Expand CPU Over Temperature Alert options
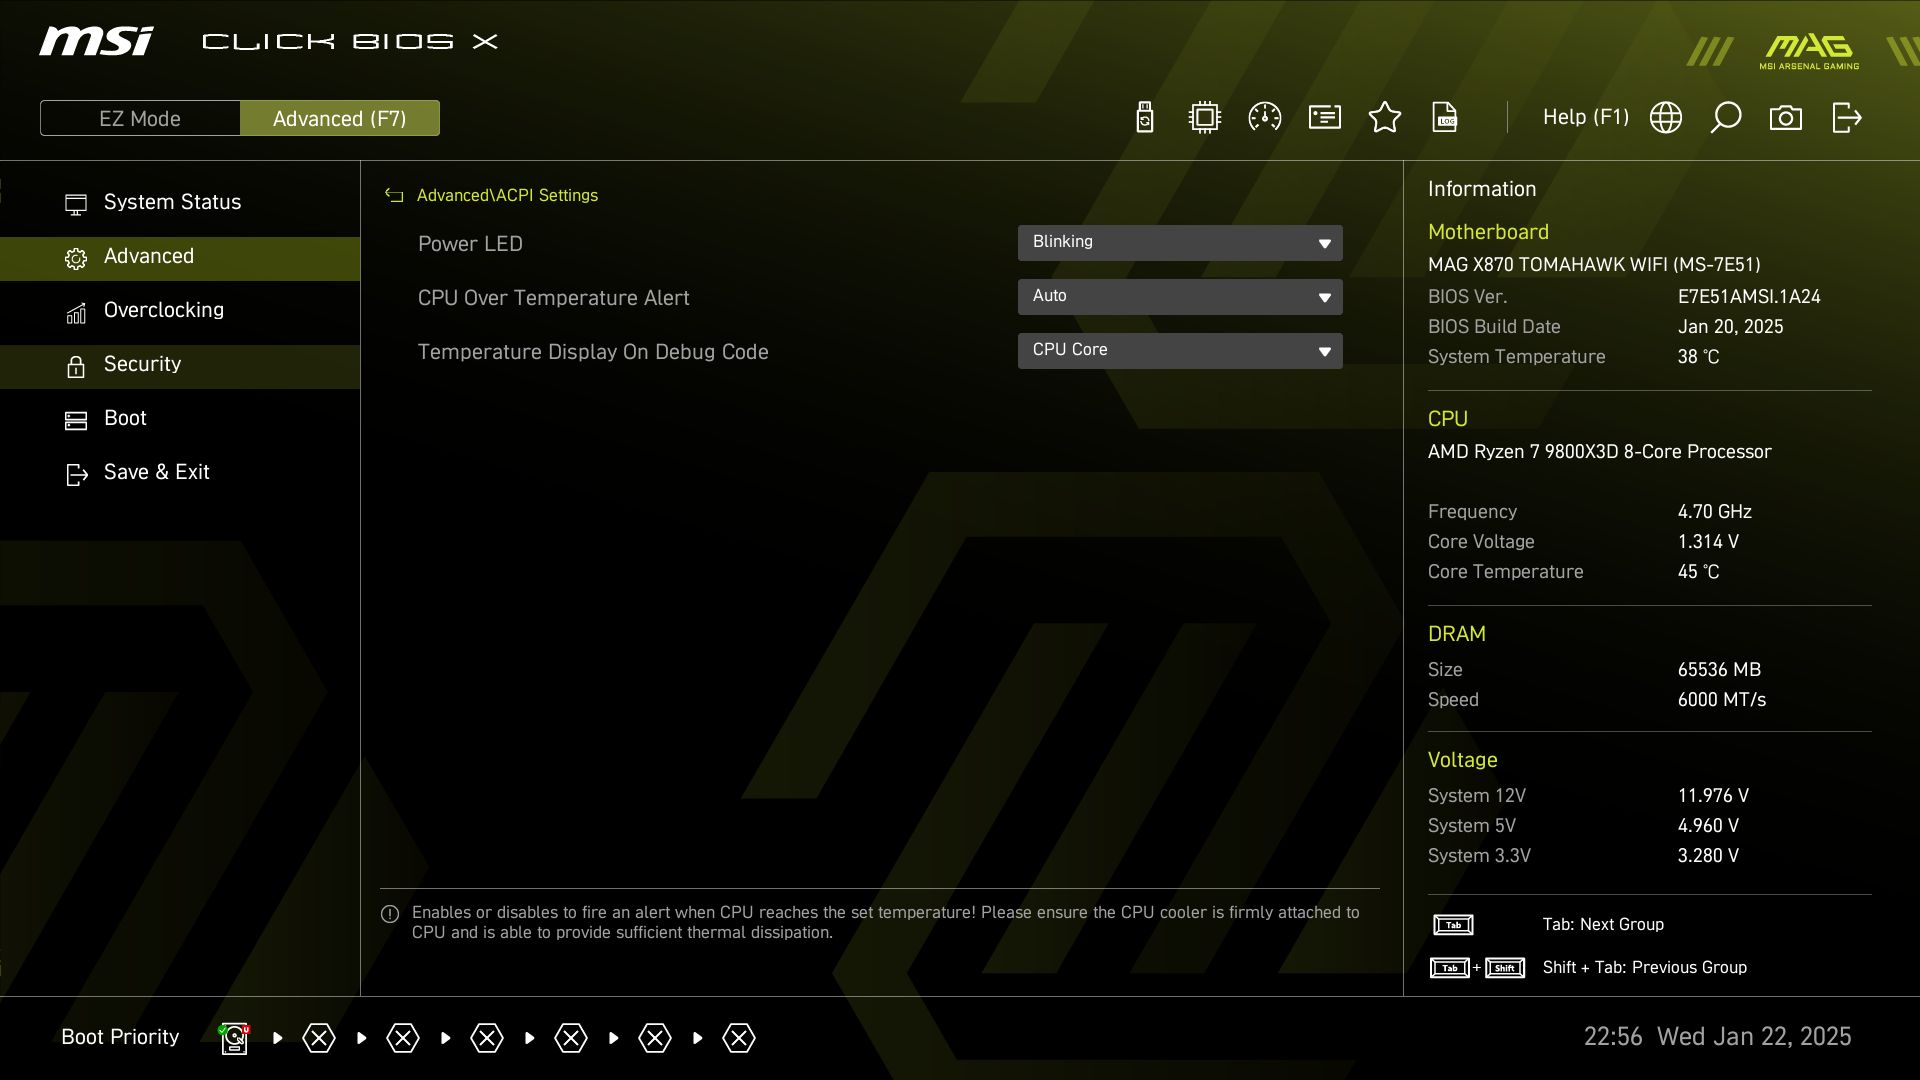This screenshot has width=1920, height=1080. (x=1180, y=296)
